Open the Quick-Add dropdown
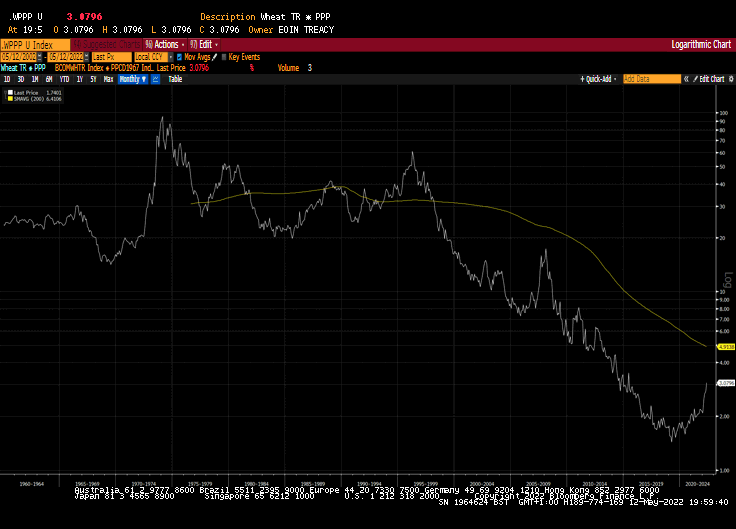 (598, 79)
